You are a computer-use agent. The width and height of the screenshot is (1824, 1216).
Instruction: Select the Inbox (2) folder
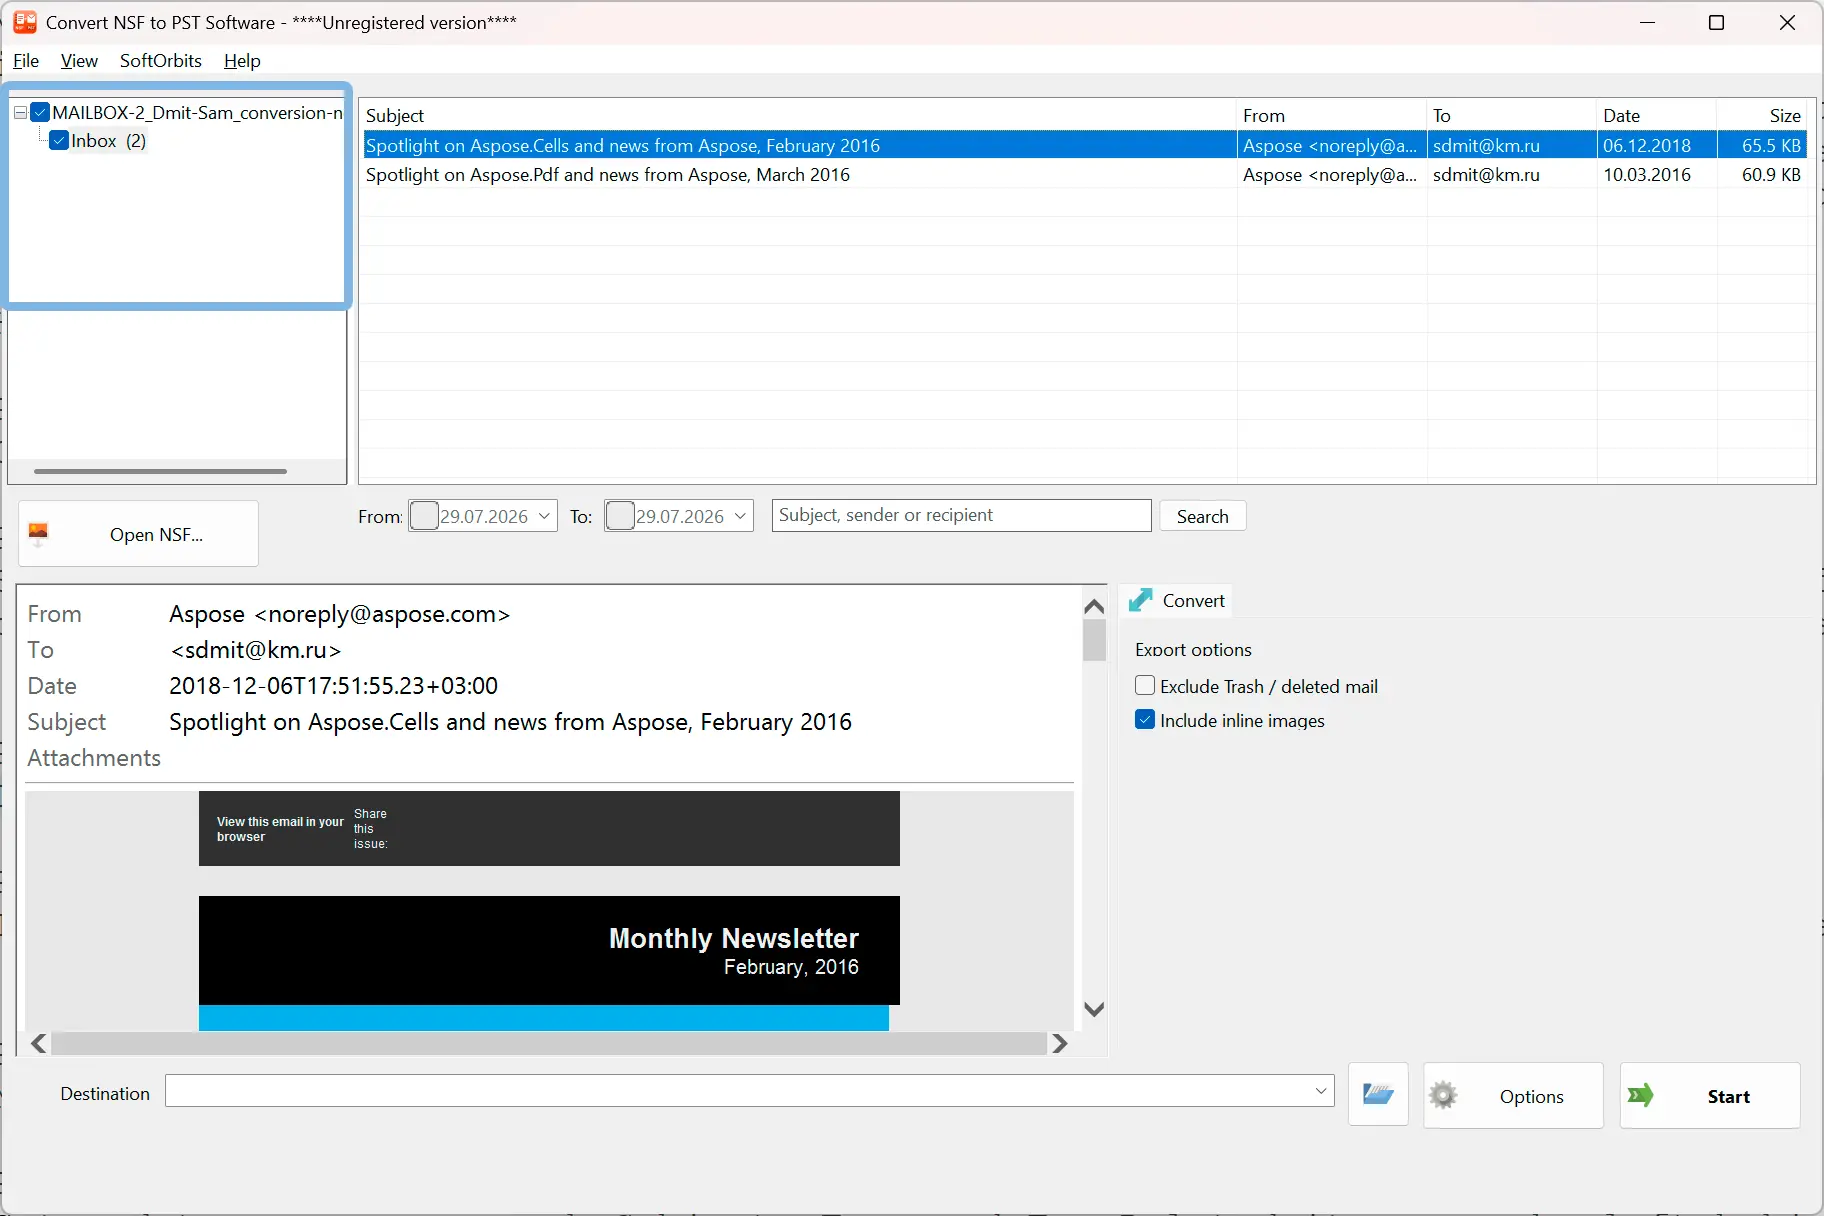click(108, 141)
